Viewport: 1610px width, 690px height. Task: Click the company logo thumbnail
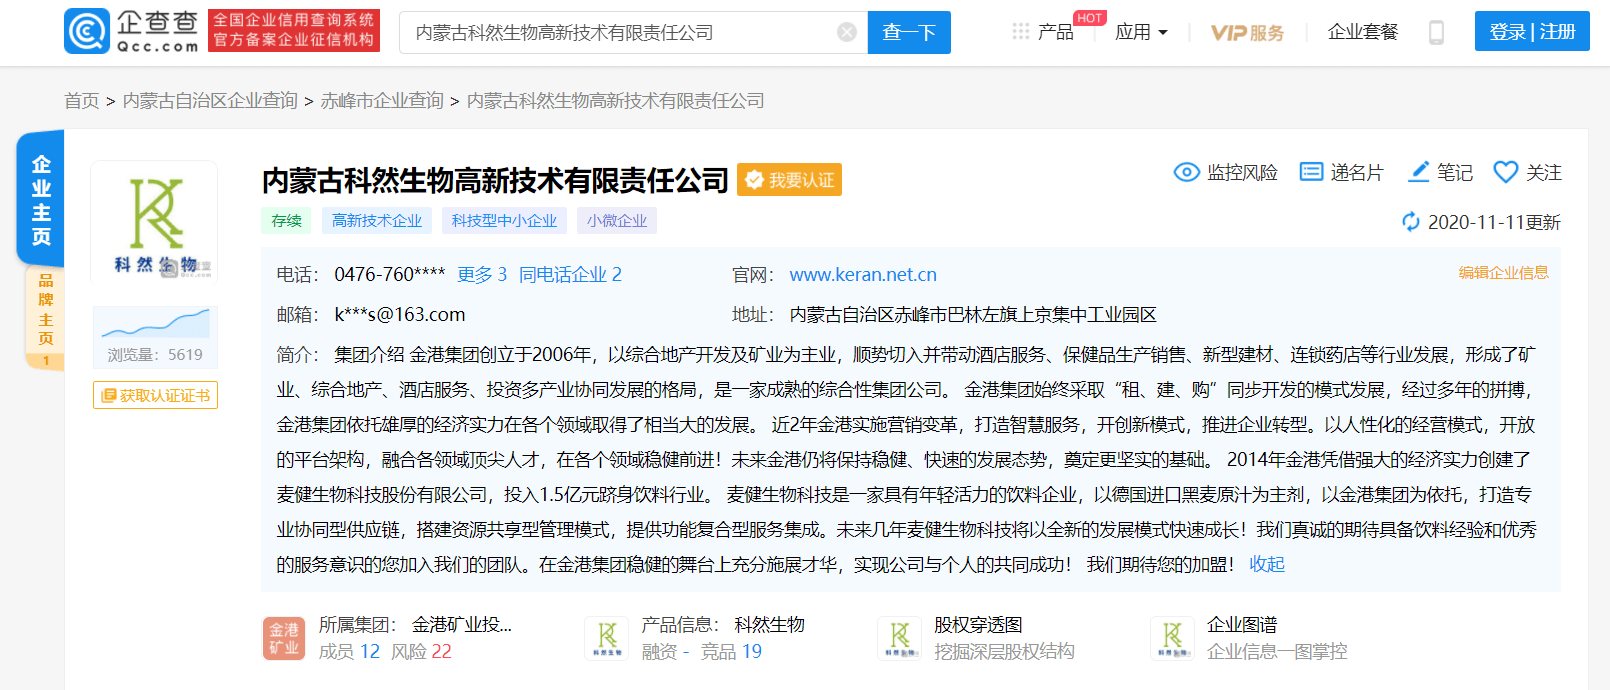pyautogui.click(x=155, y=222)
